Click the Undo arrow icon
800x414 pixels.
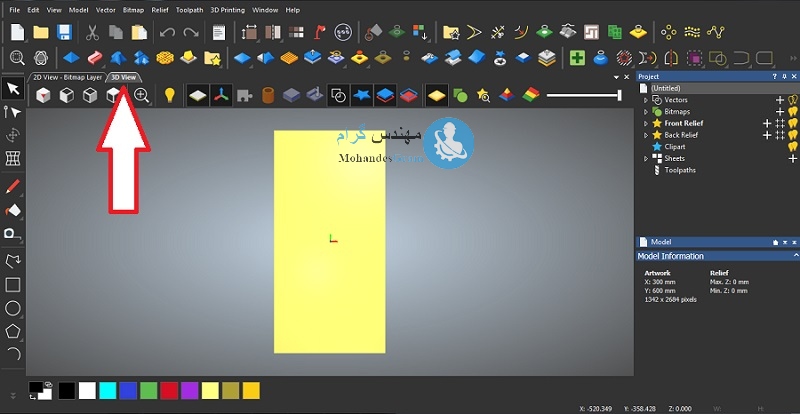pyautogui.click(x=167, y=33)
